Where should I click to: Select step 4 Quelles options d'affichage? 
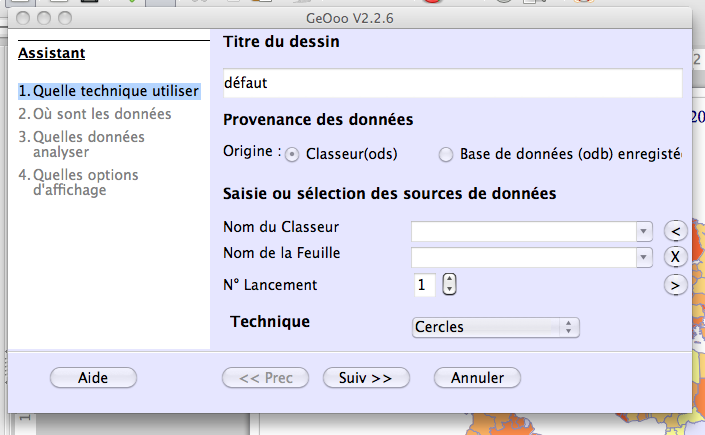[78, 182]
